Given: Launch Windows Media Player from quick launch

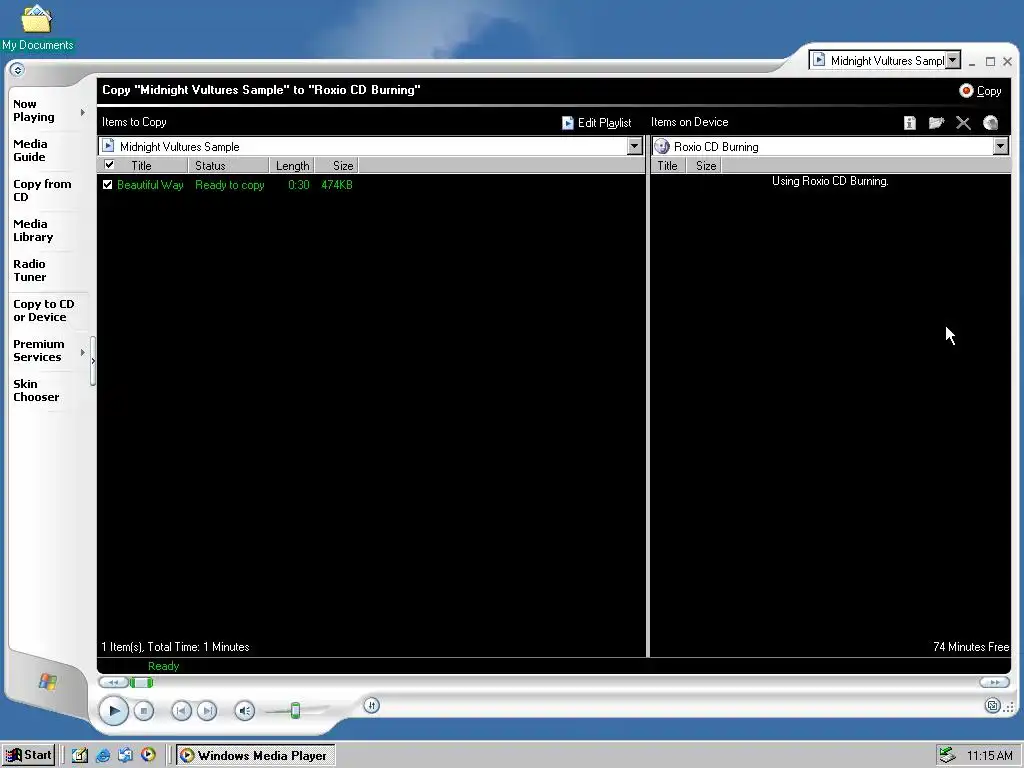Looking at the screenshot, I should click(148, 755).
